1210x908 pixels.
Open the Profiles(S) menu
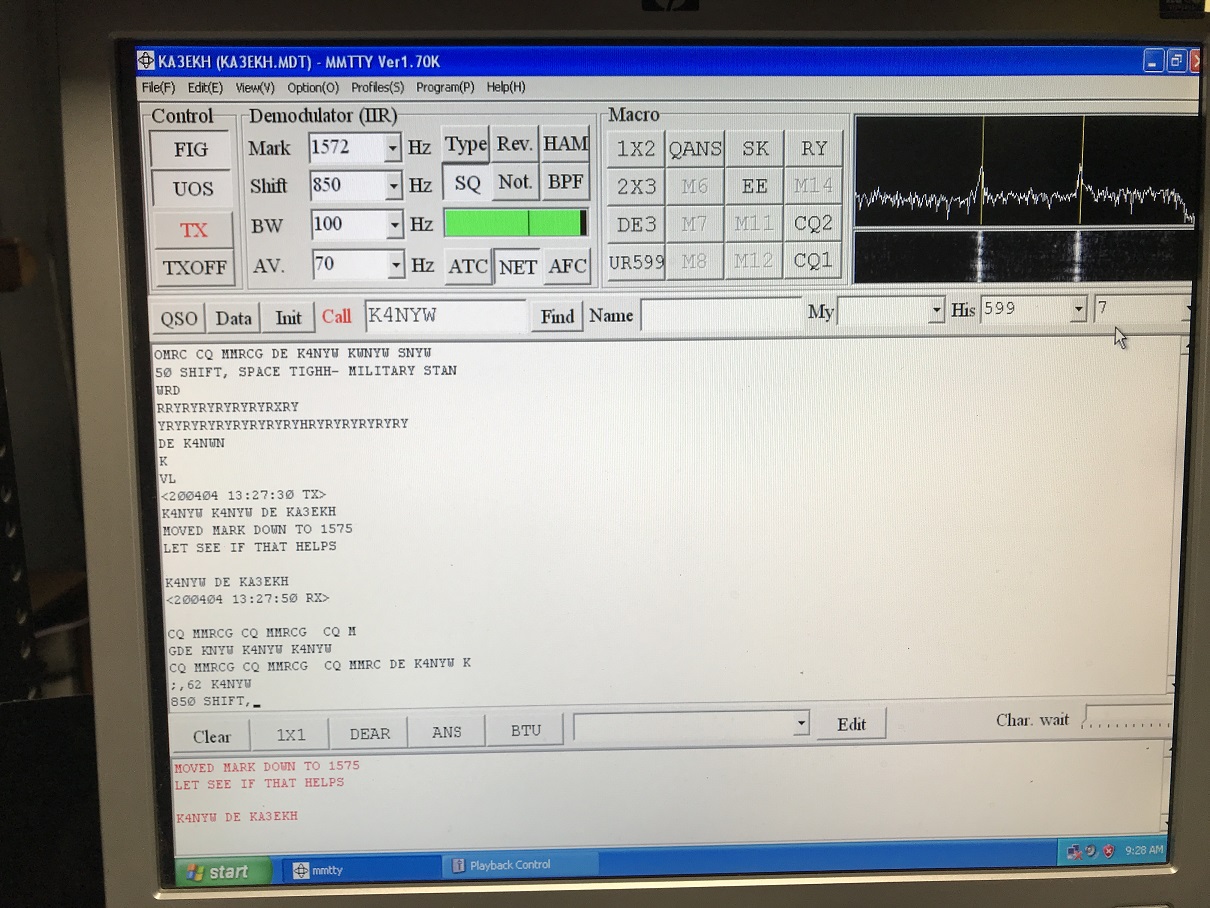[378, 87]
